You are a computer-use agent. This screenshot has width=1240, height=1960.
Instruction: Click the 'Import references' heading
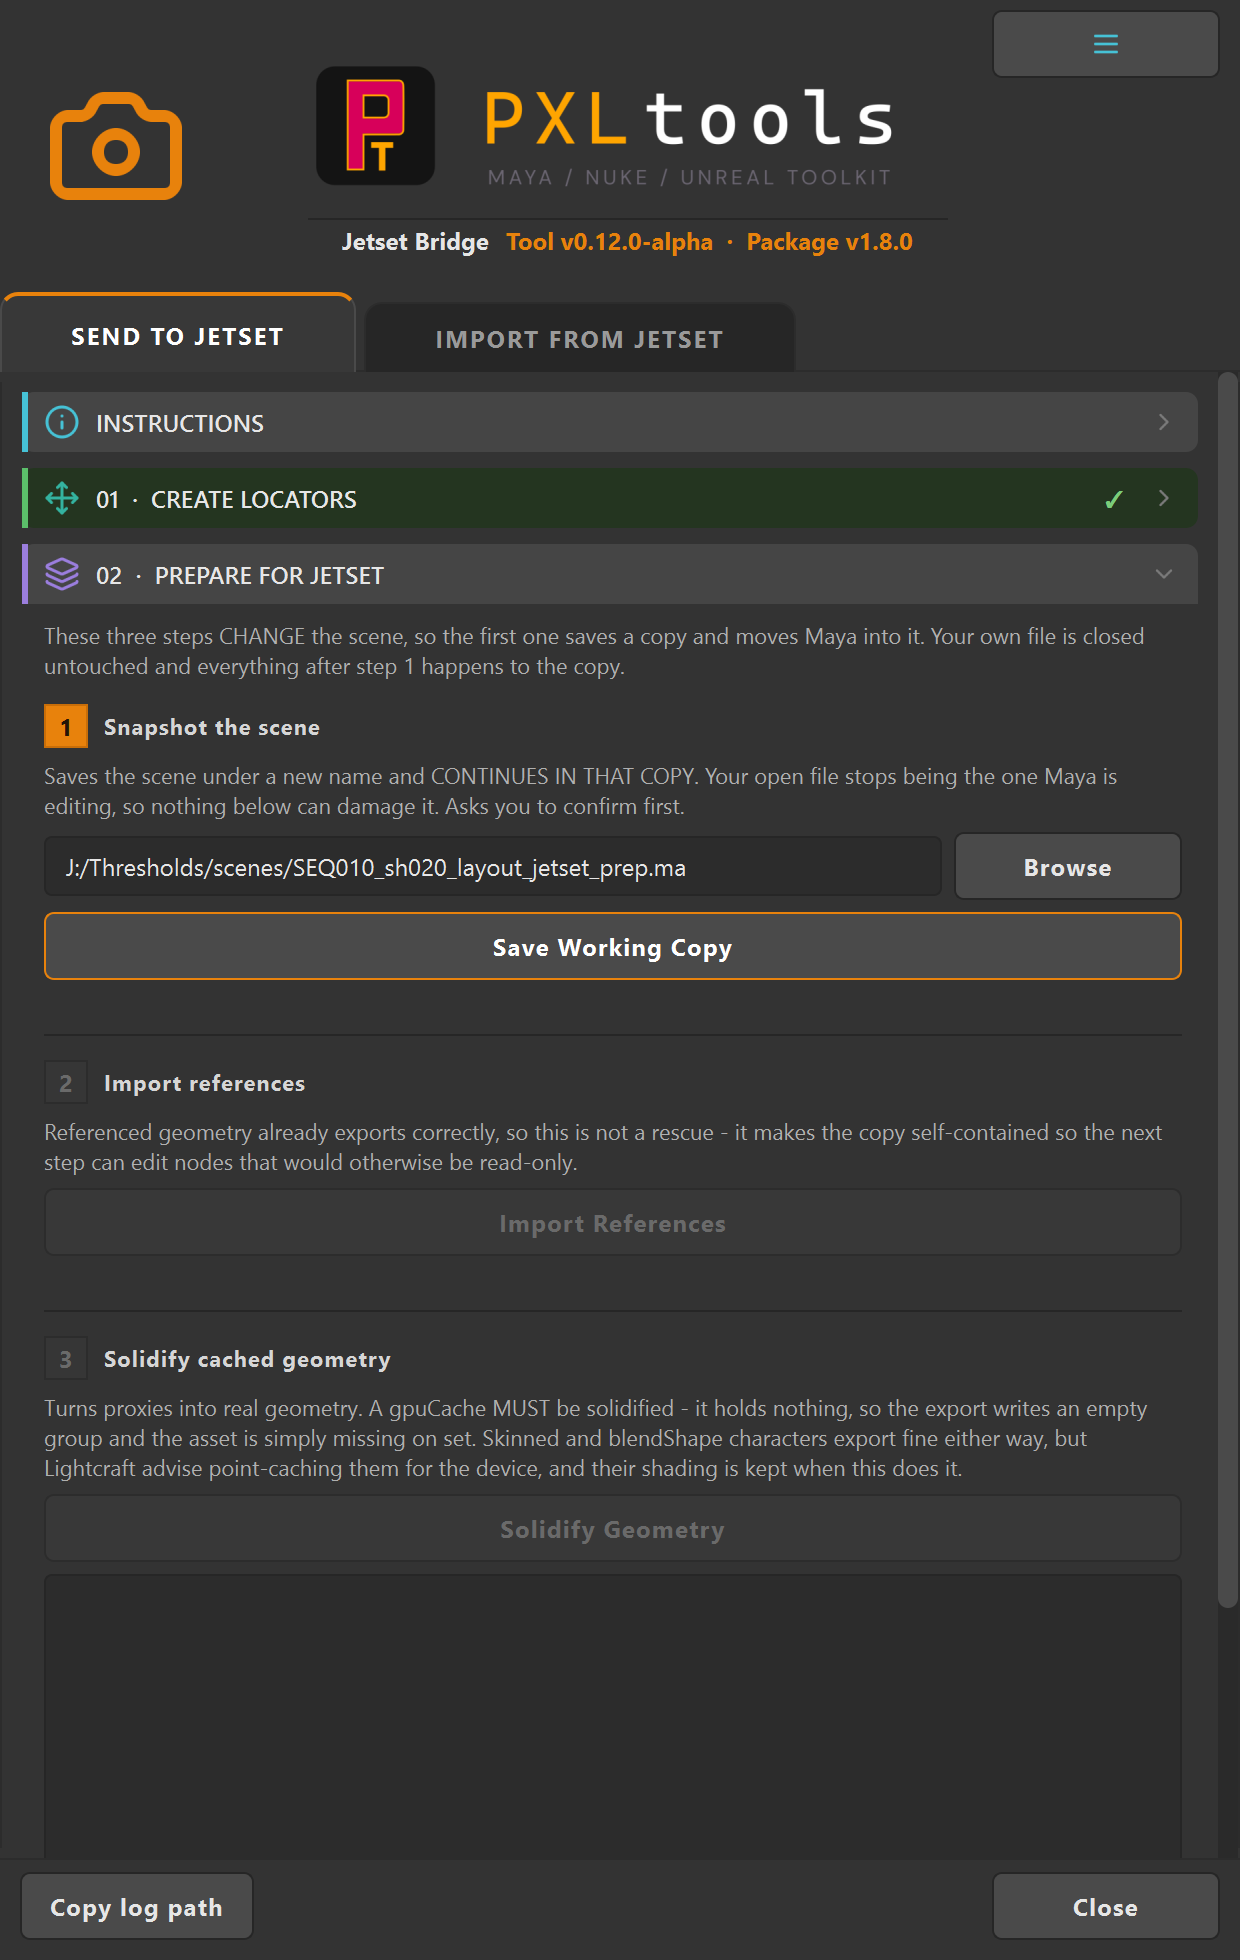pos(205,1083)
